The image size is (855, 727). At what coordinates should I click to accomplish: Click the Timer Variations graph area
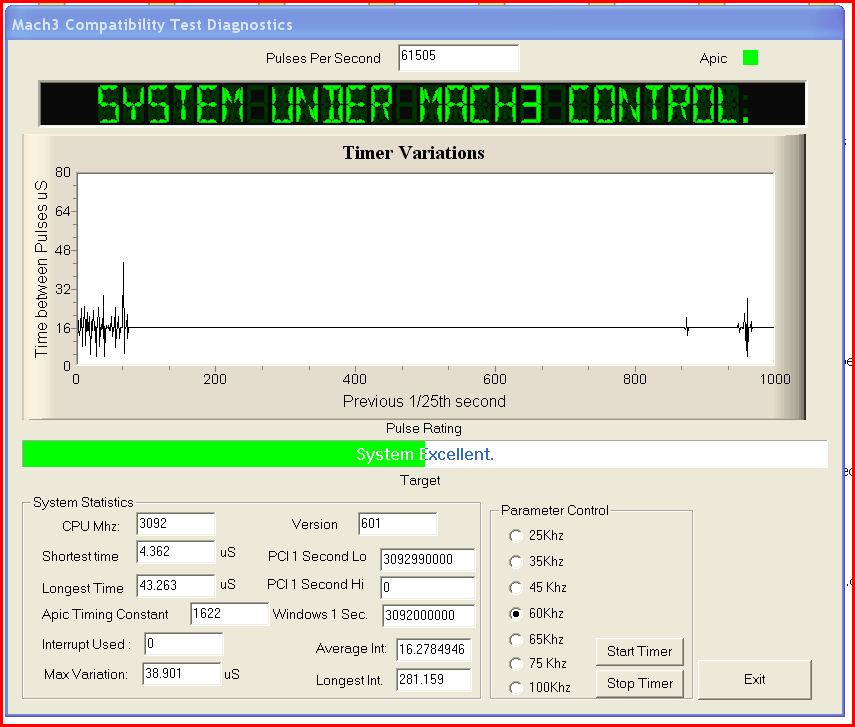[425, 269]
